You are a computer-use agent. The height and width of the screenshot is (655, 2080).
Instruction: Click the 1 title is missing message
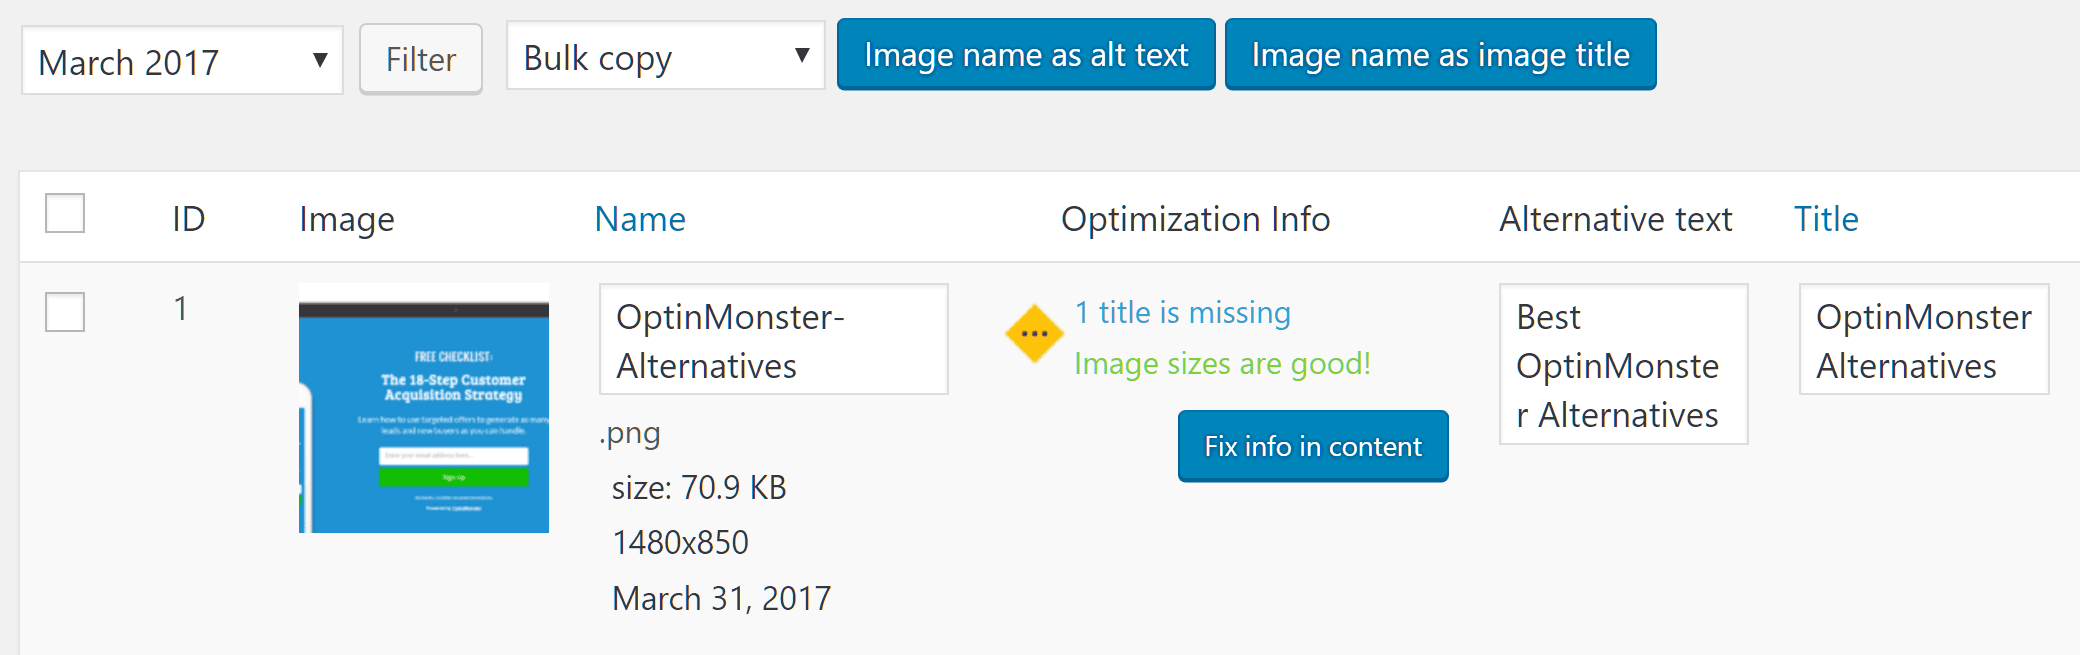[x=1182, y=313]
